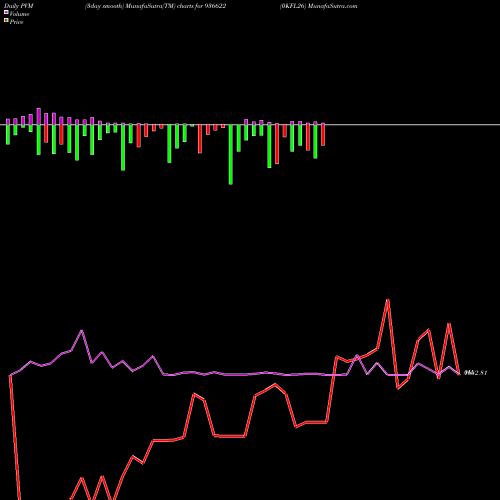
Task: Select the 'Price' legend label
Action: [x=16, y=22]
